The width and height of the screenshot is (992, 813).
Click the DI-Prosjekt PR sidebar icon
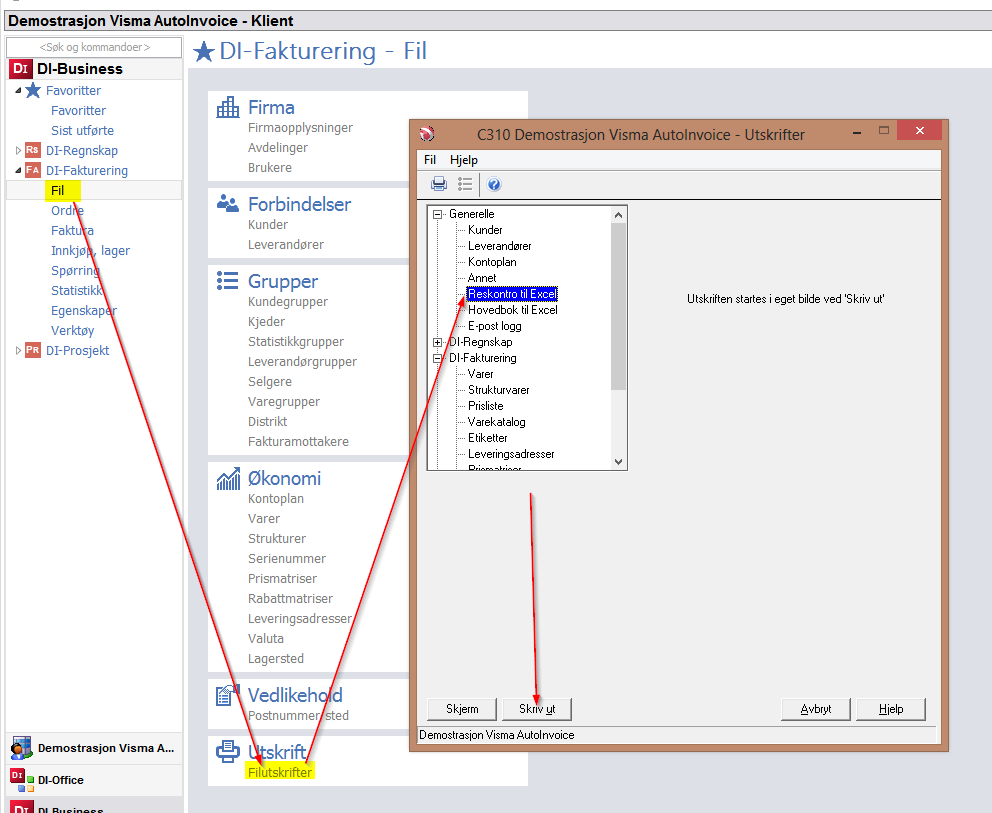click(x=33, y=350)
